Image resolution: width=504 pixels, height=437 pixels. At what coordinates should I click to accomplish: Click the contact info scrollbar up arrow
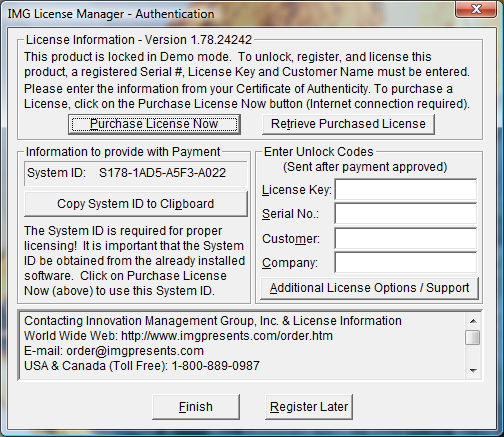tap(473, 321)
